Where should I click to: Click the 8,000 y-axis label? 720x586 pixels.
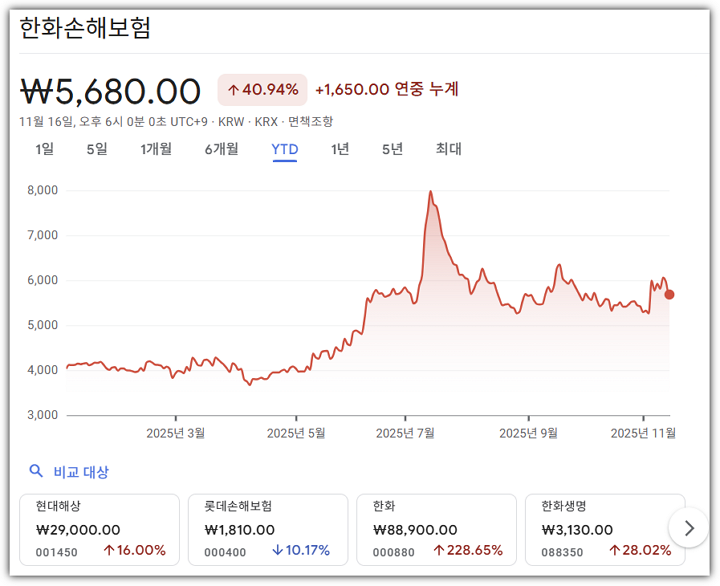pyautogui.click(x=43, y=190)
